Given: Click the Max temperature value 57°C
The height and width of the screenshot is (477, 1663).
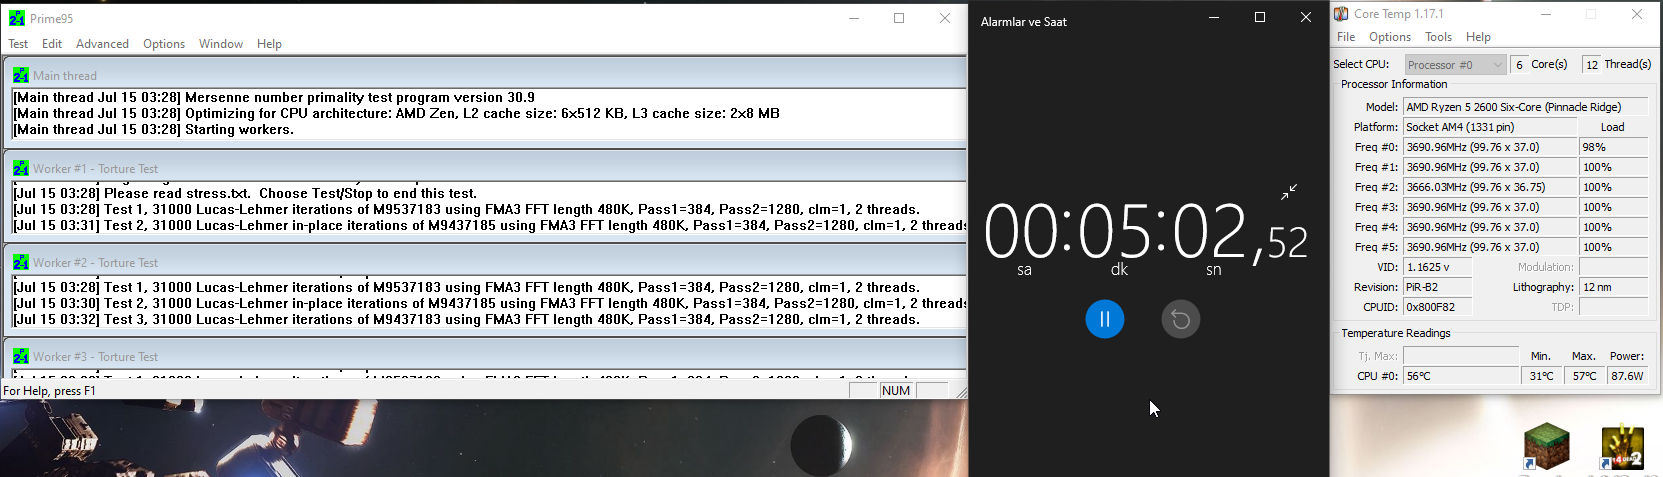Looking at the screenshot, I should pos(1584,376).
